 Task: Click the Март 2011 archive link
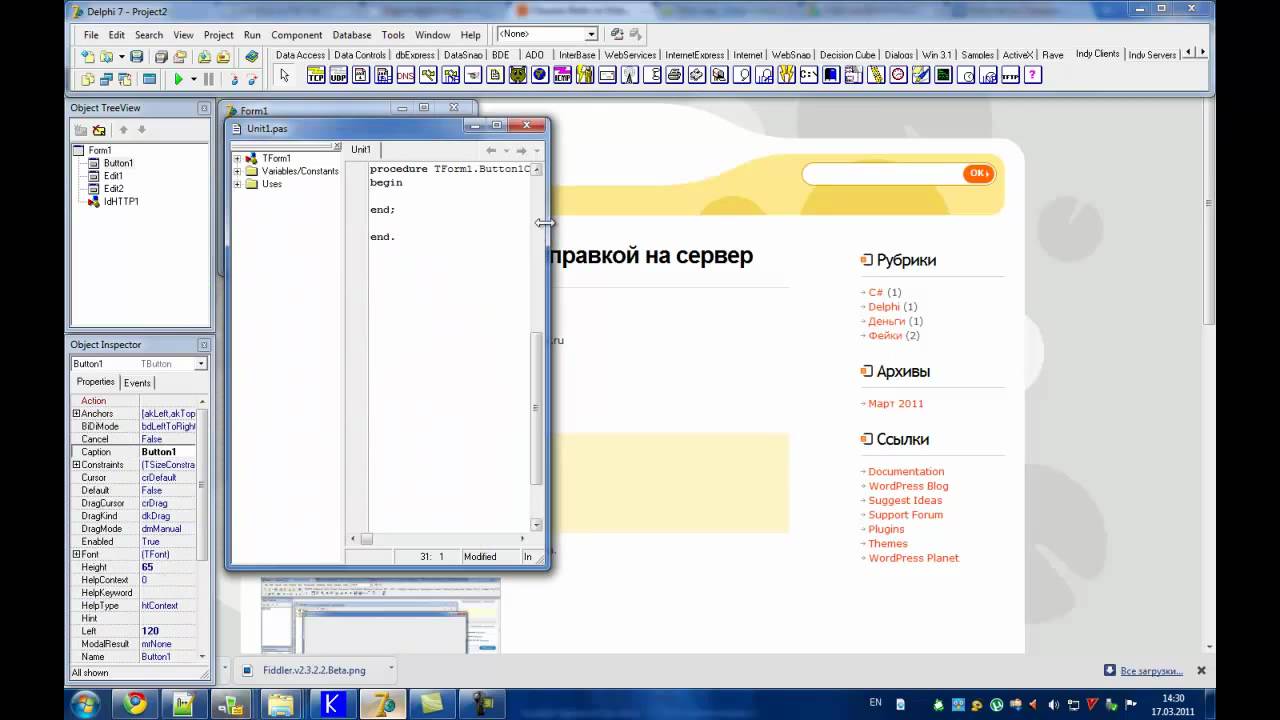896,404
